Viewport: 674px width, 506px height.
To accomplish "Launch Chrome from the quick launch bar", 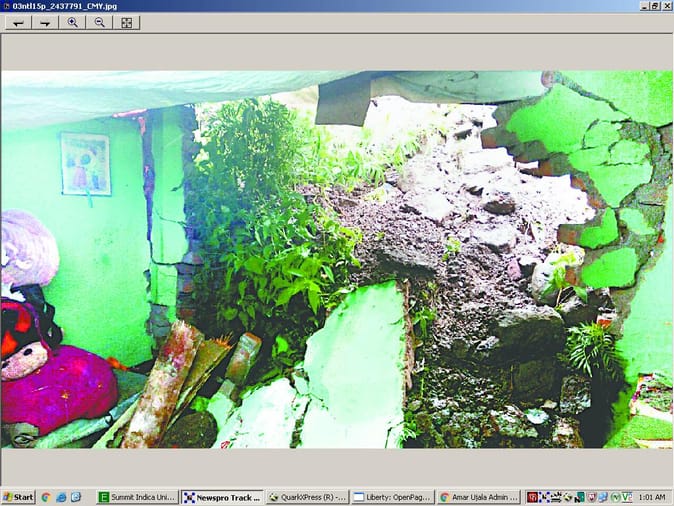I will tap(46, 497).
